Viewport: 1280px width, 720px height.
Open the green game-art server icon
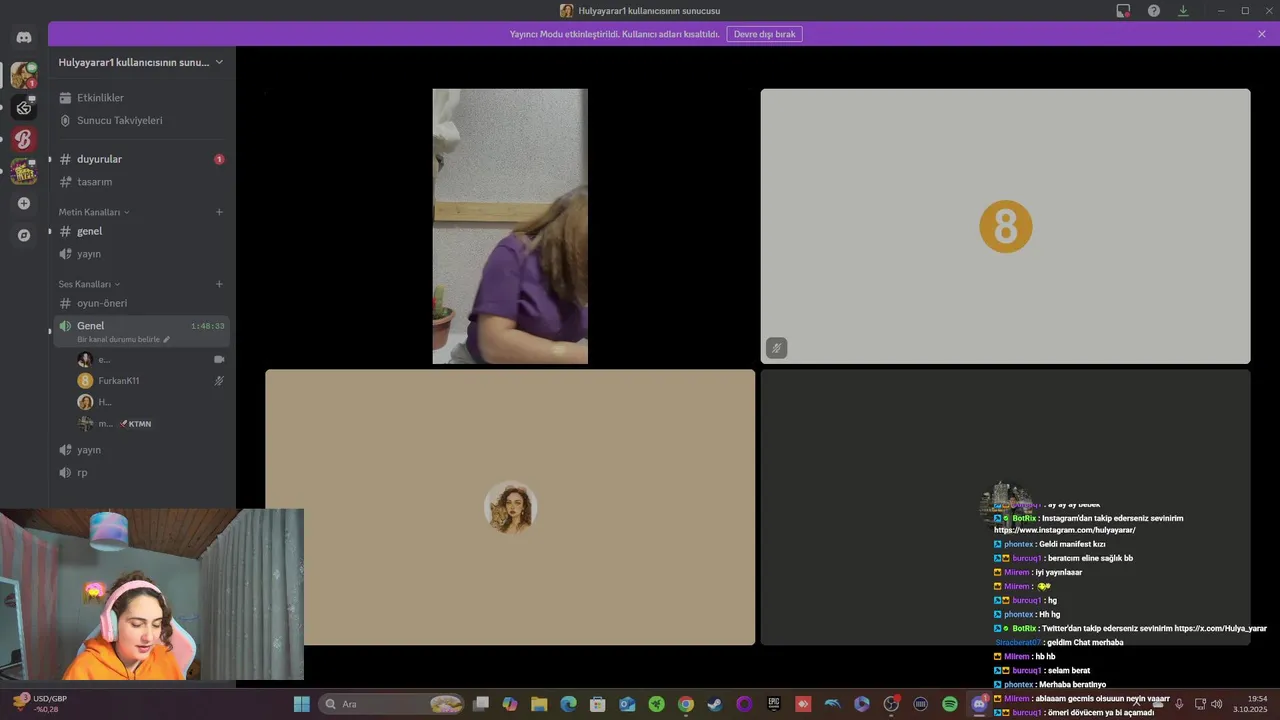(x=24, y=171)
